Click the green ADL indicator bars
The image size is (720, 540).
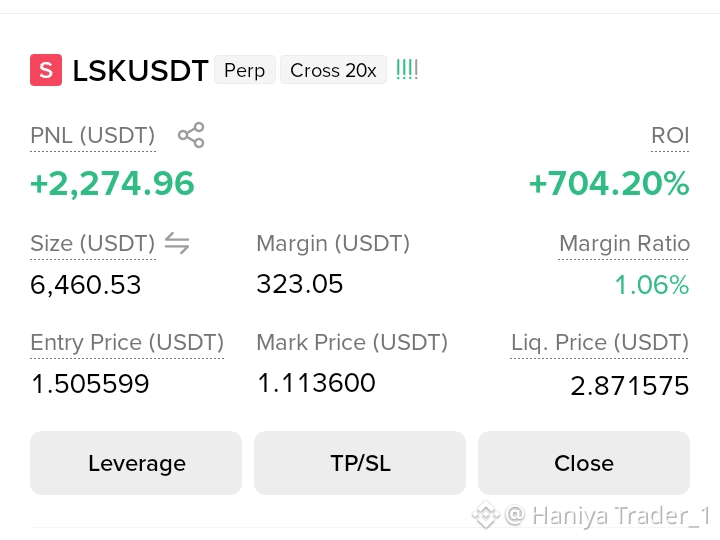click(x=407, y=69)
